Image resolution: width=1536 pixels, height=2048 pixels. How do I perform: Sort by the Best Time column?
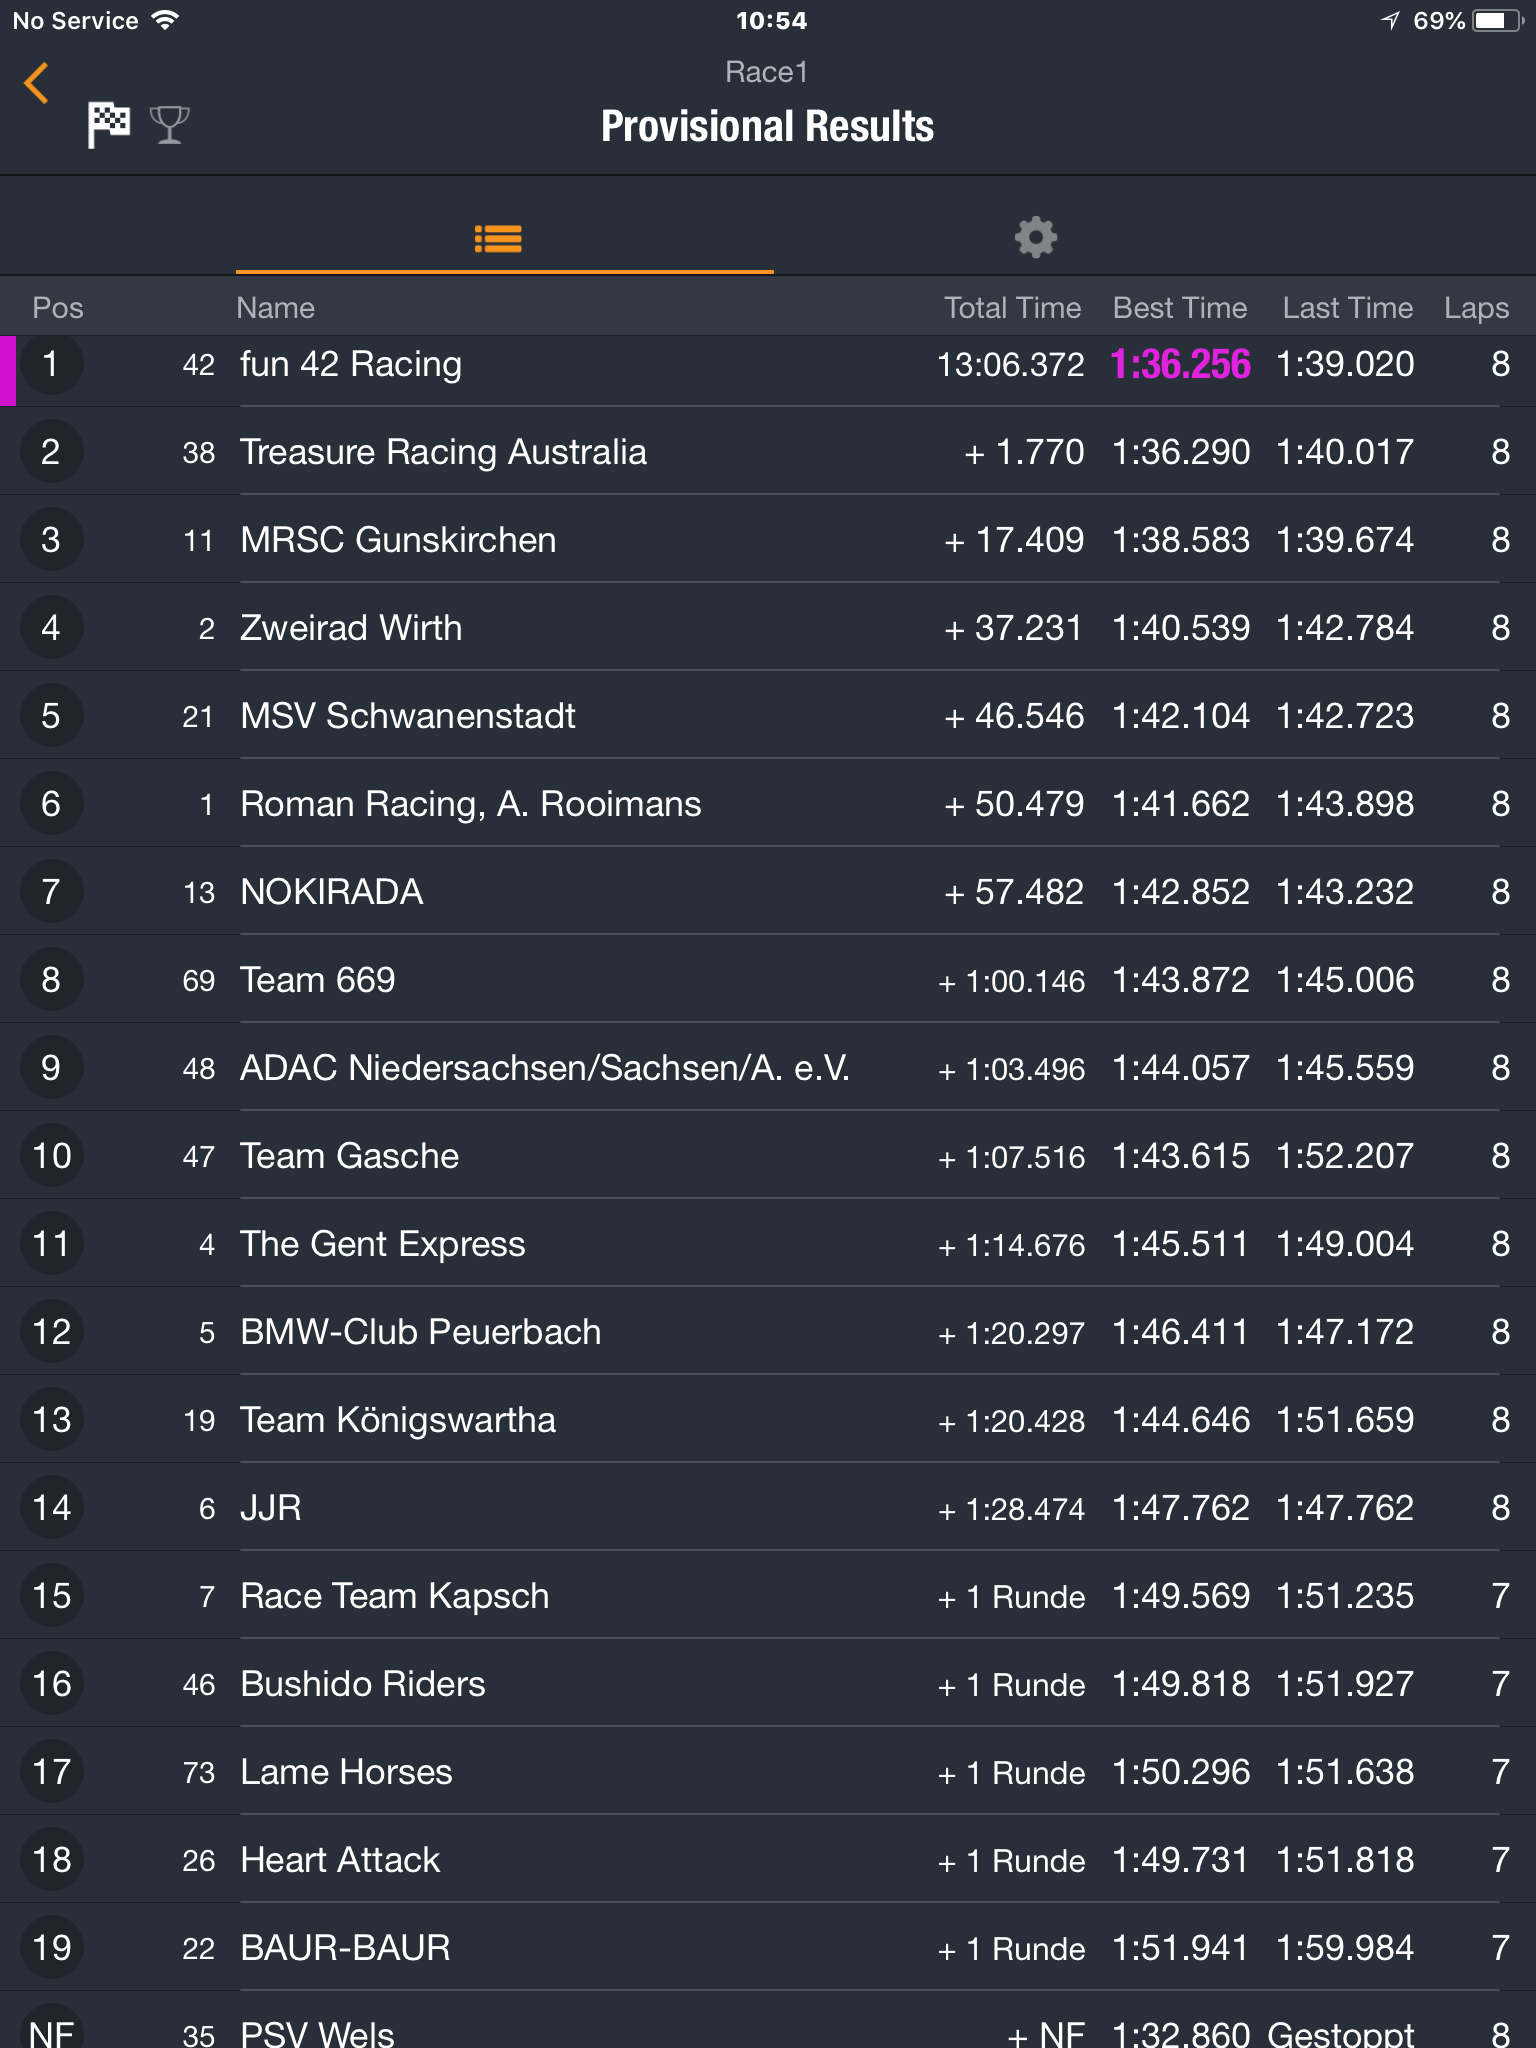pos(1180,308)
